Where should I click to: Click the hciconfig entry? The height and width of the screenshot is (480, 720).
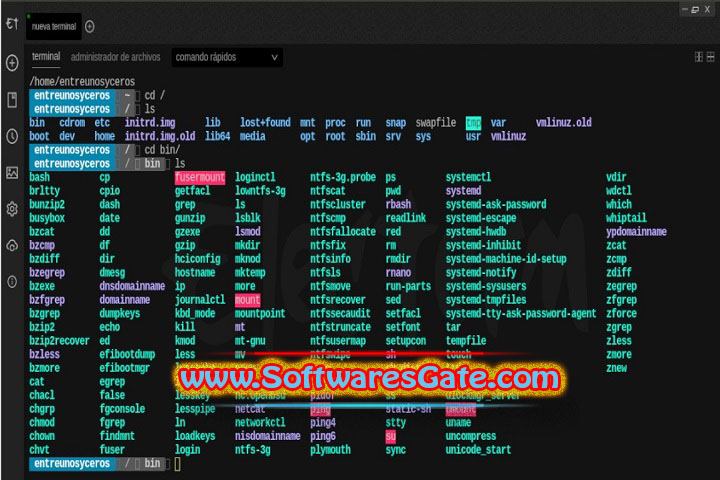(x=197, y=259)
